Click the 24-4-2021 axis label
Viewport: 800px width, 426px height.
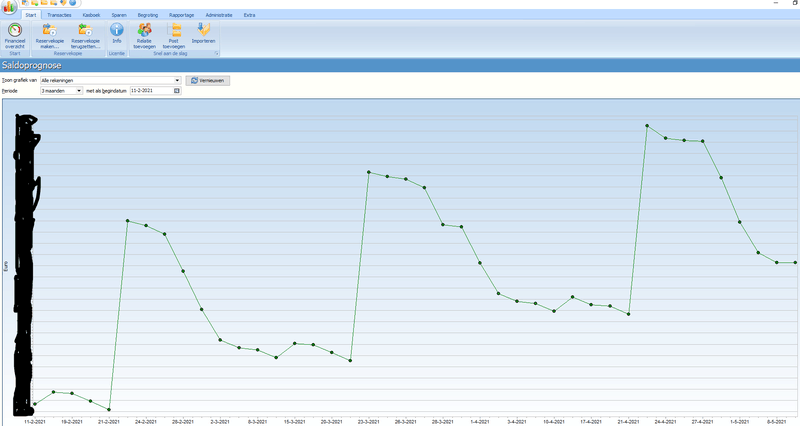665,422
